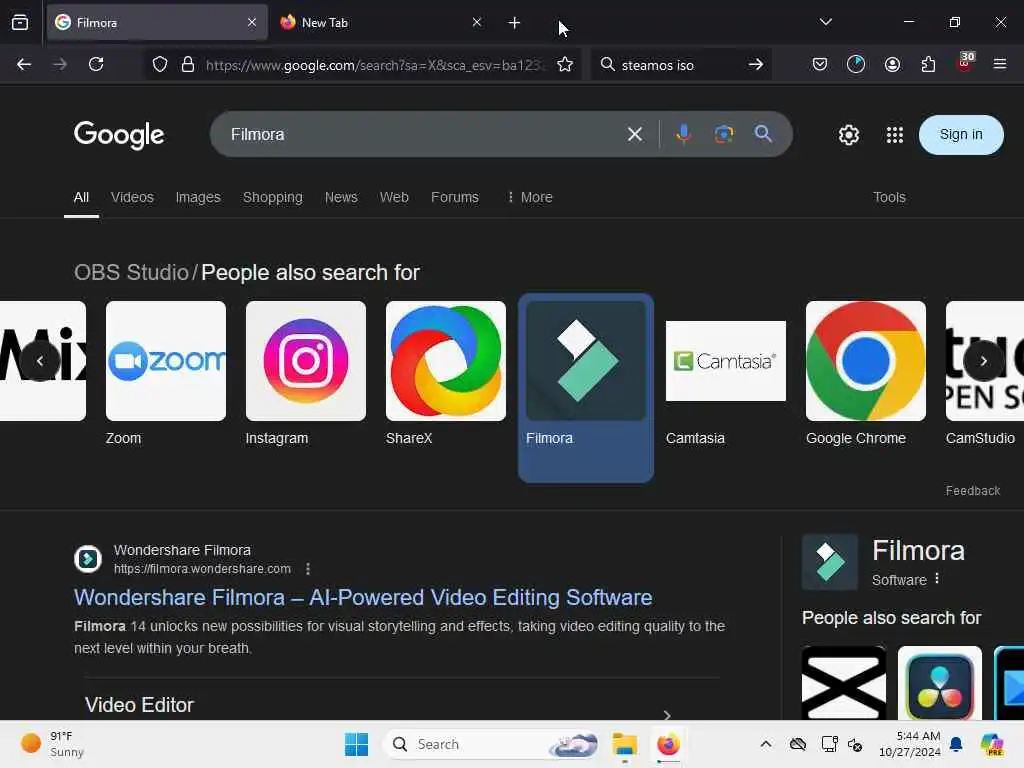The width and height of the screenshot is (1024, 768).
Task: Switch to the New Tab tab
Action: click(383, 22)
